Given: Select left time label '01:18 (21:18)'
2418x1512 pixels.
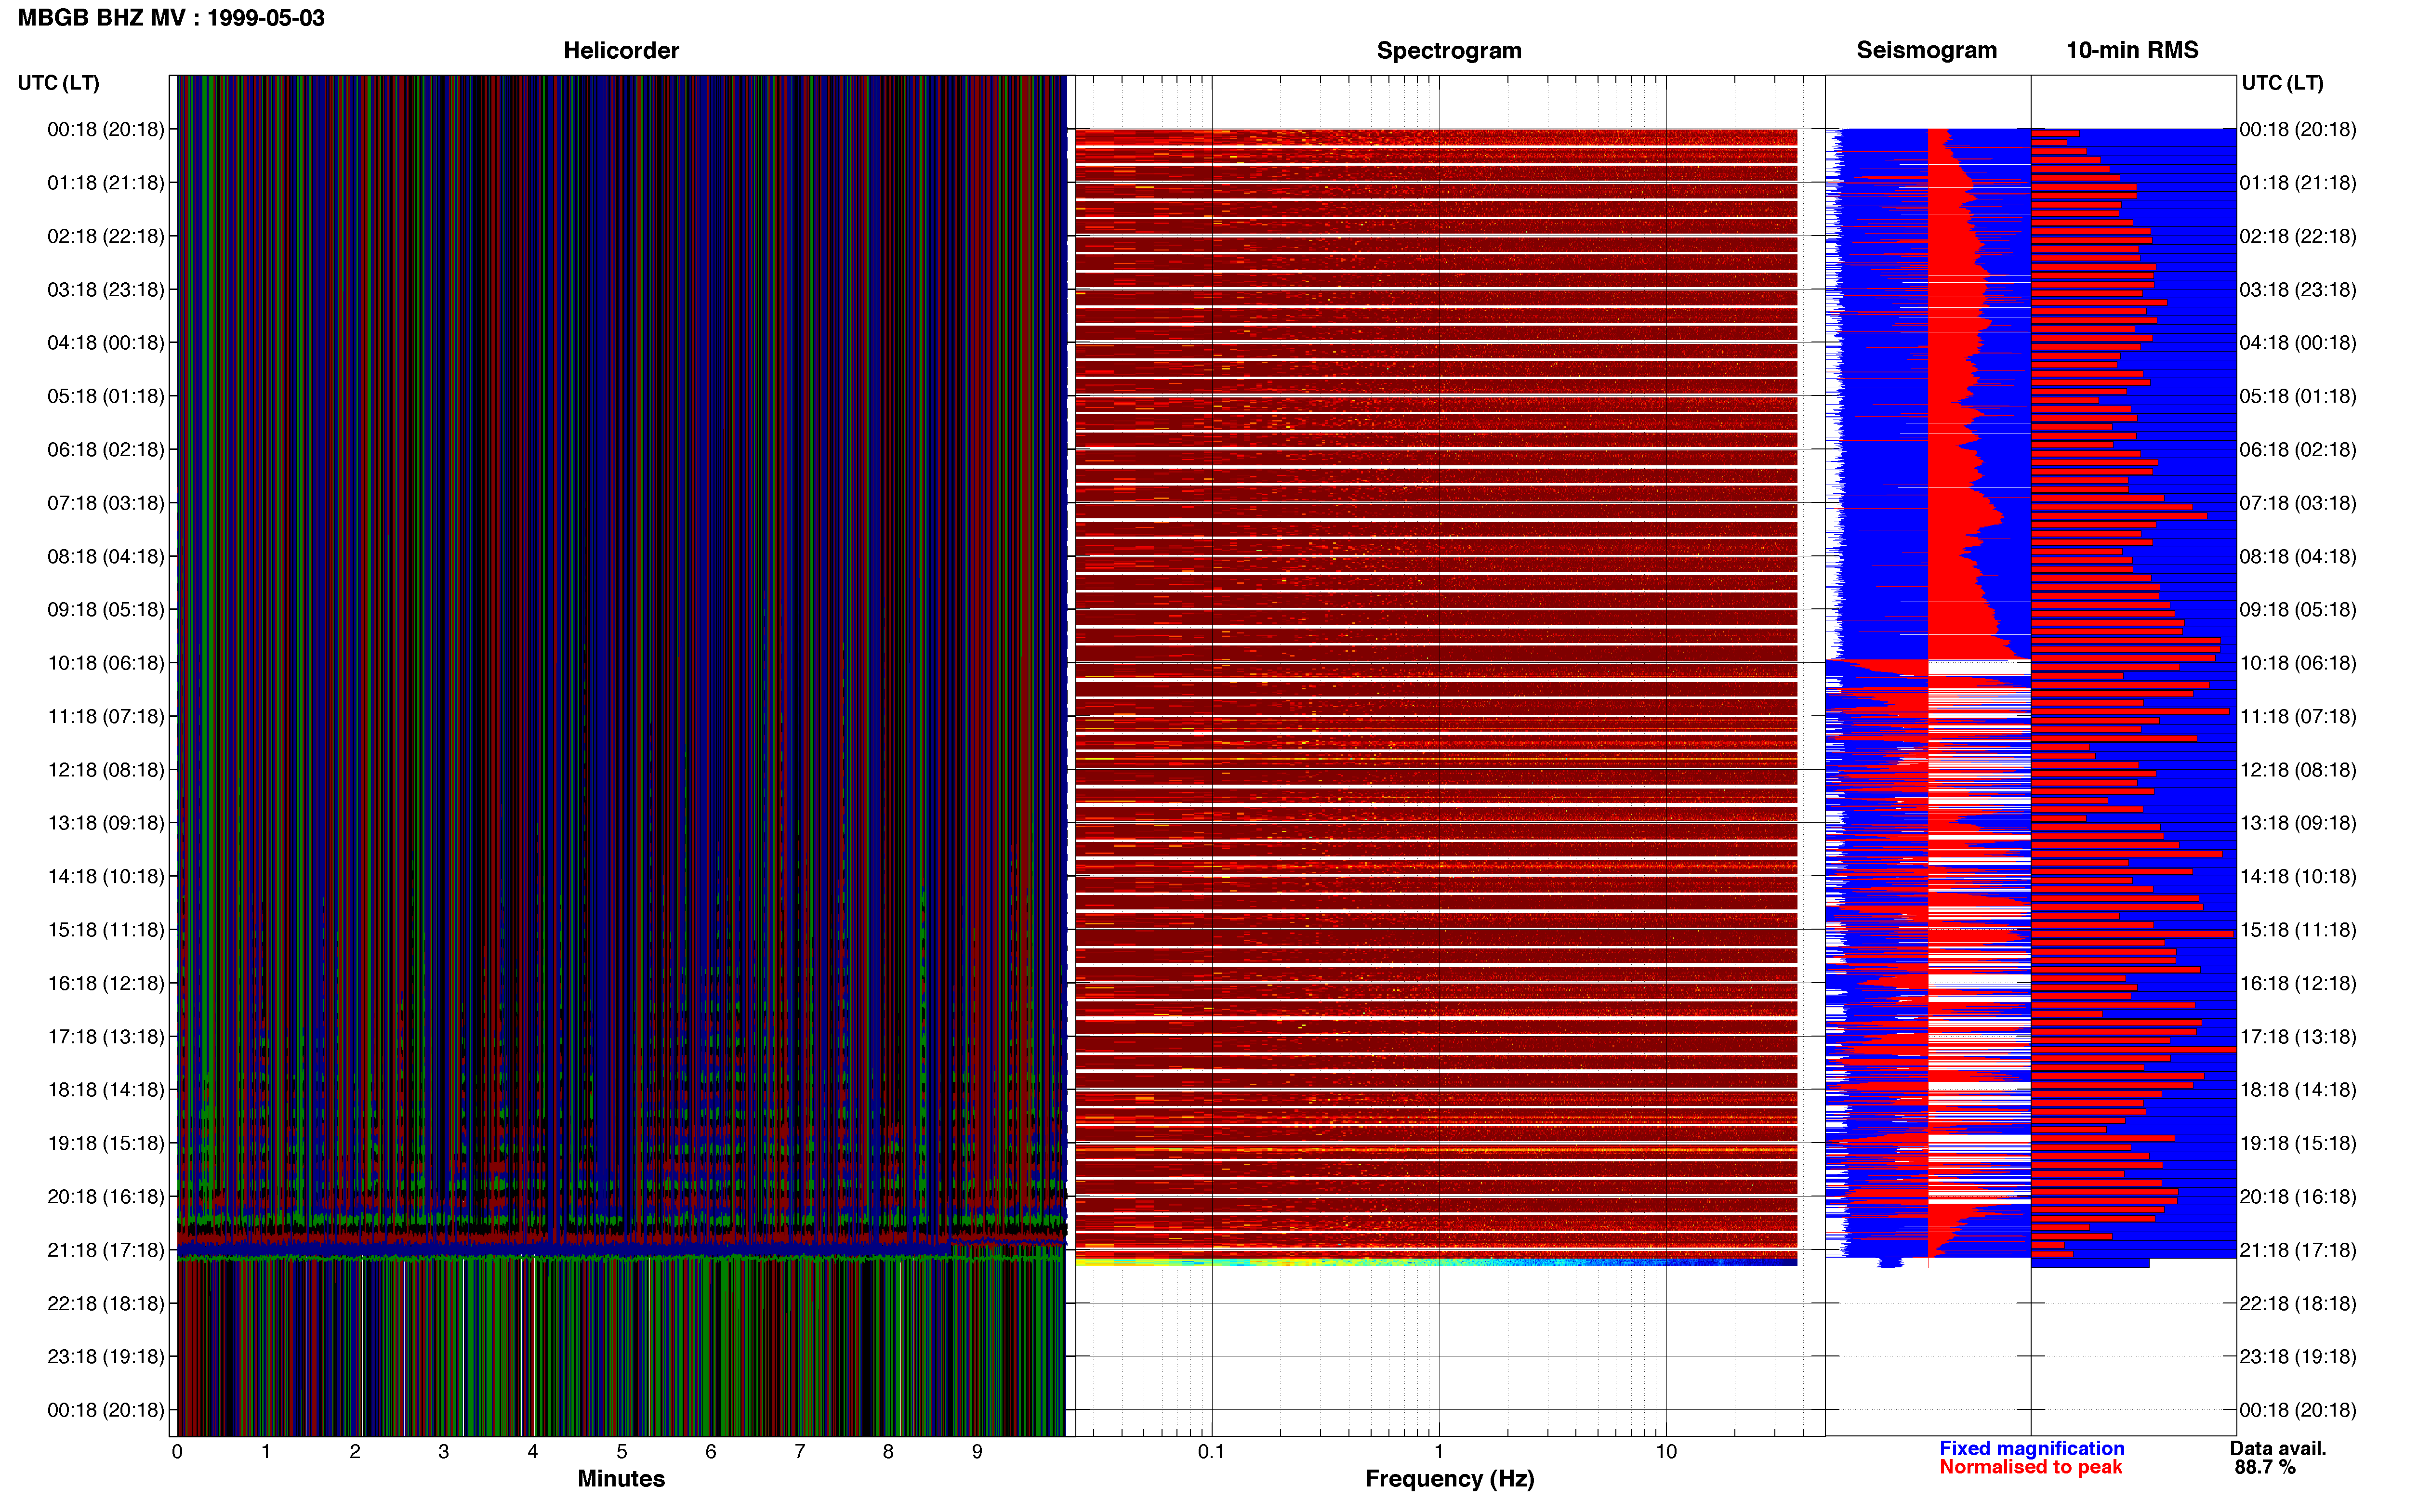Looking at the screenshot, I should [x=106, y=183].
